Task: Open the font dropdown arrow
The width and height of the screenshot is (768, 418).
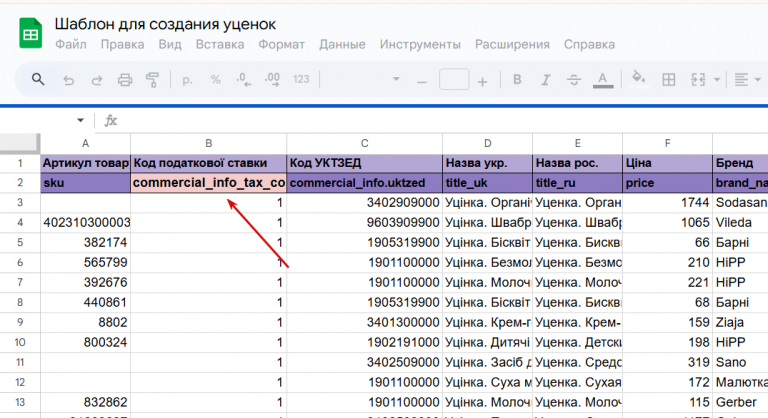Action: pyautogui.click(x=396, y=79)
